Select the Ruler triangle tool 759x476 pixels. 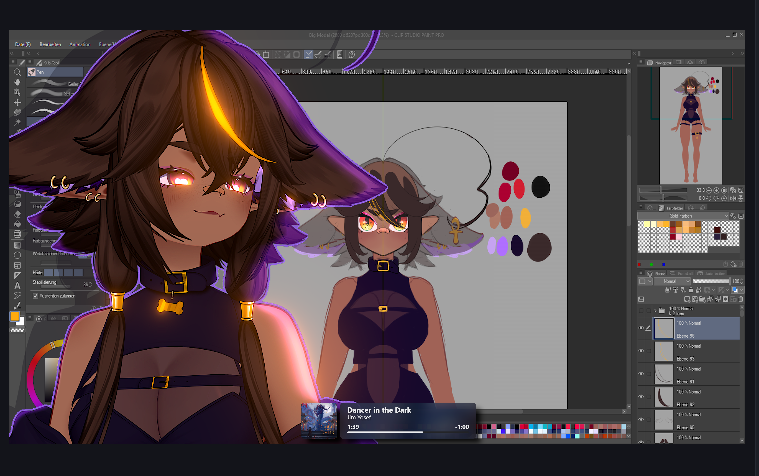click(x=17, y=276)
